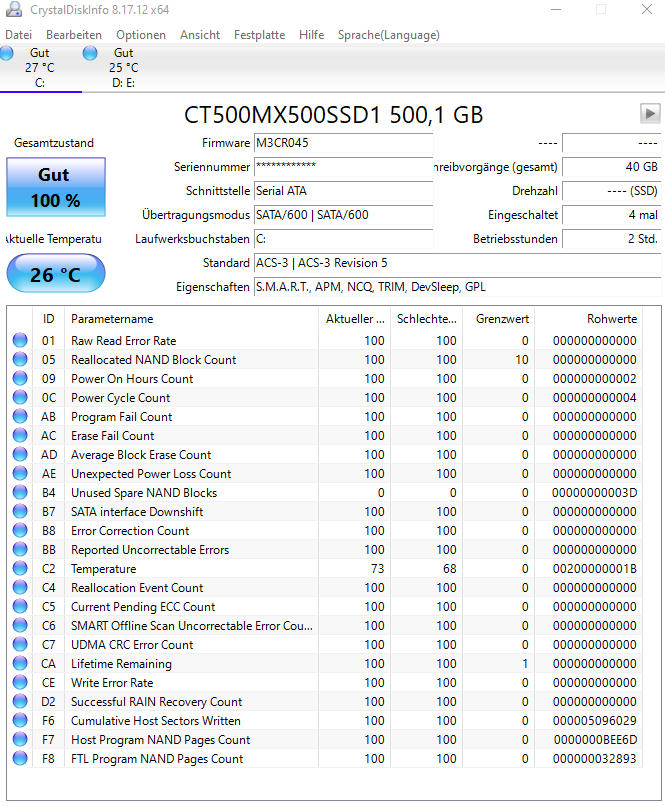The width and height of the screenshot is (665, 806).
Task: Select SMART Offline Scan Uncorrectable Error row
Action: pos(325,626)
